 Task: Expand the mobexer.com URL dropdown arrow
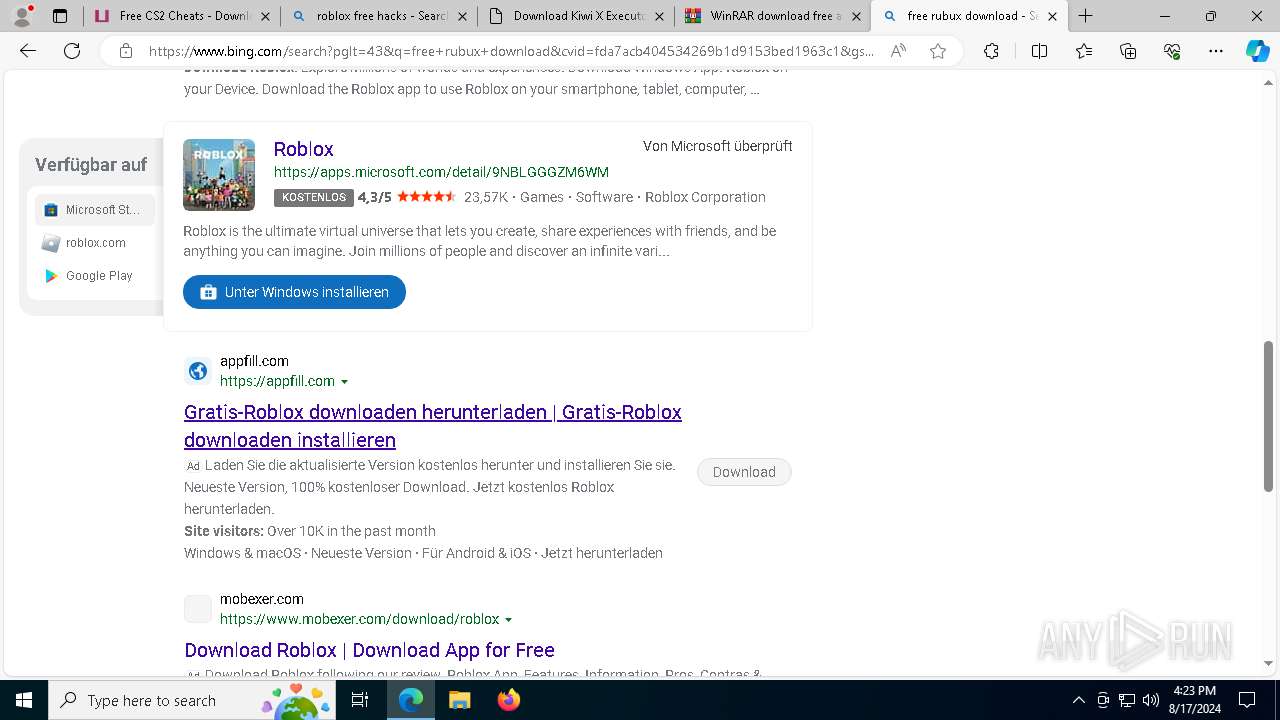tap(509, 620)
